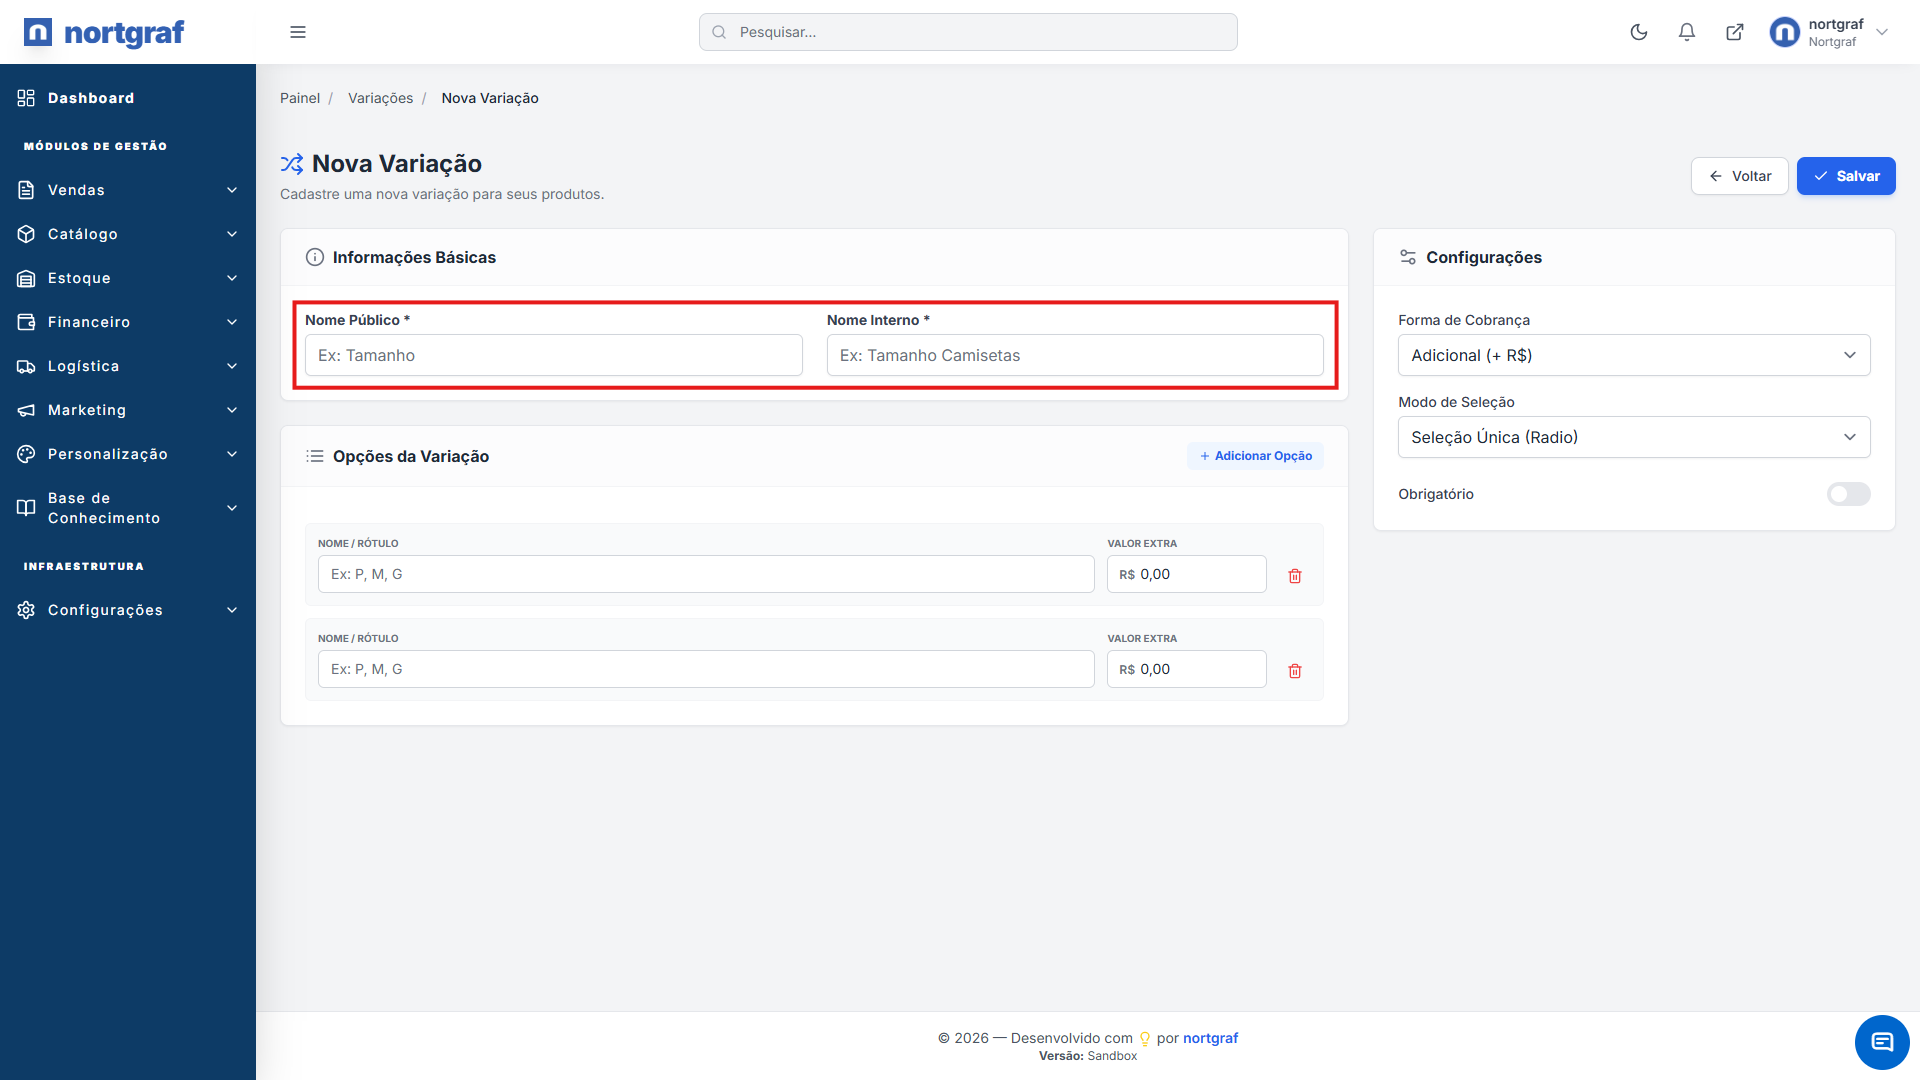
Task: Click the Adicionar Opção button
Action: point(1255,456)
